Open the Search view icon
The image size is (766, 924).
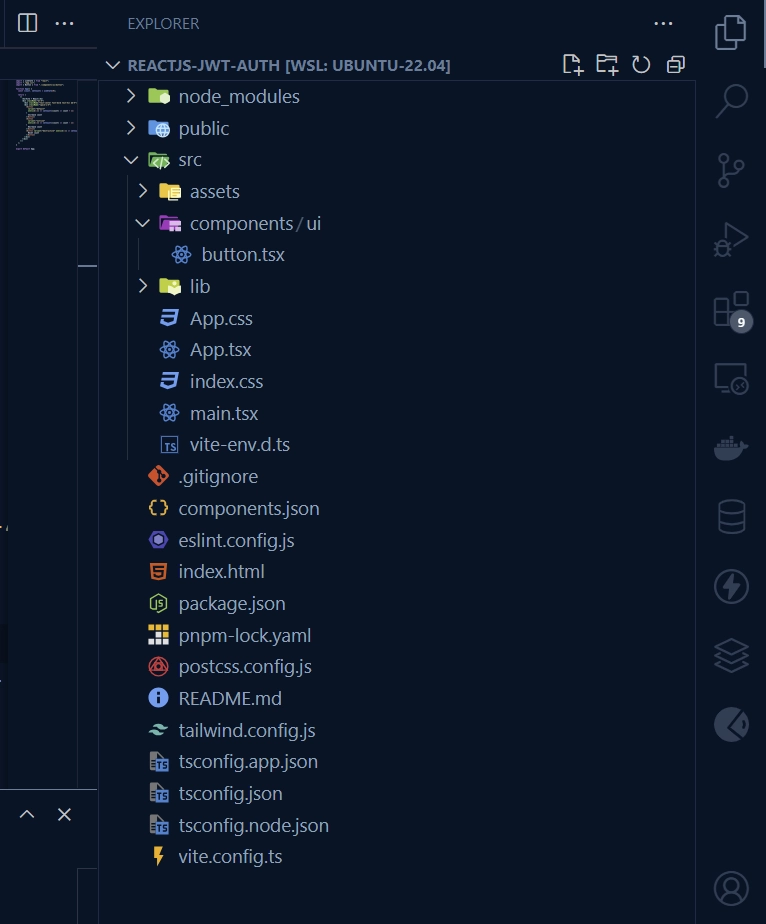tap(731, 100)
